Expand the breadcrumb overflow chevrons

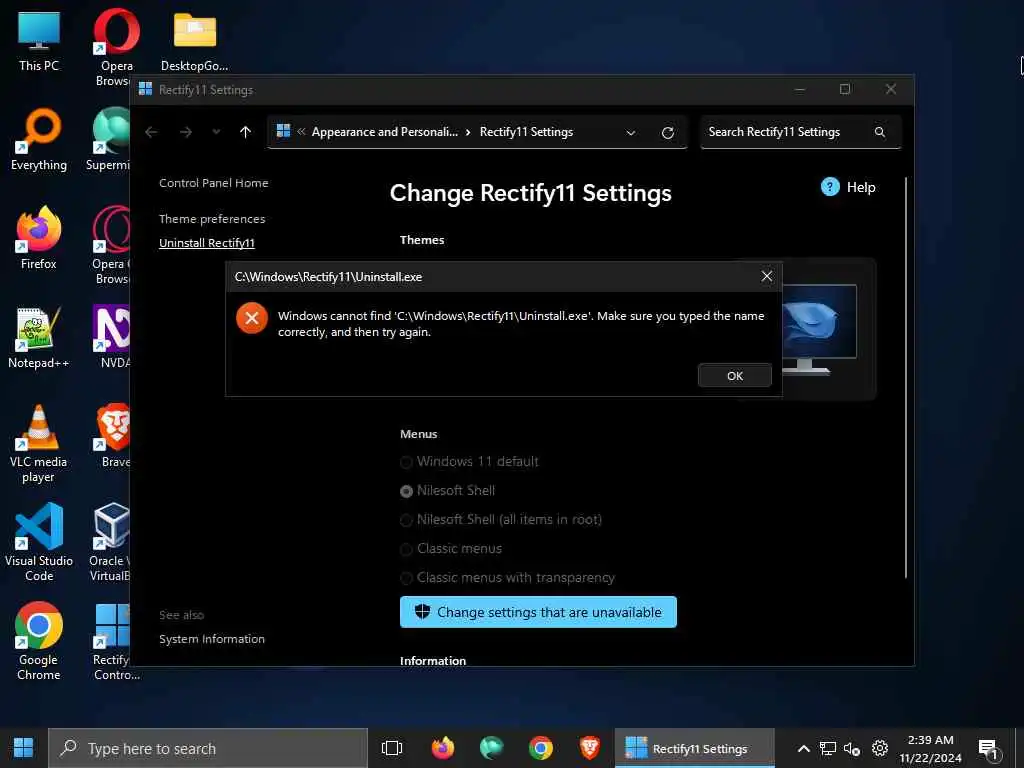pyautogui.click(x=301, y=131)
